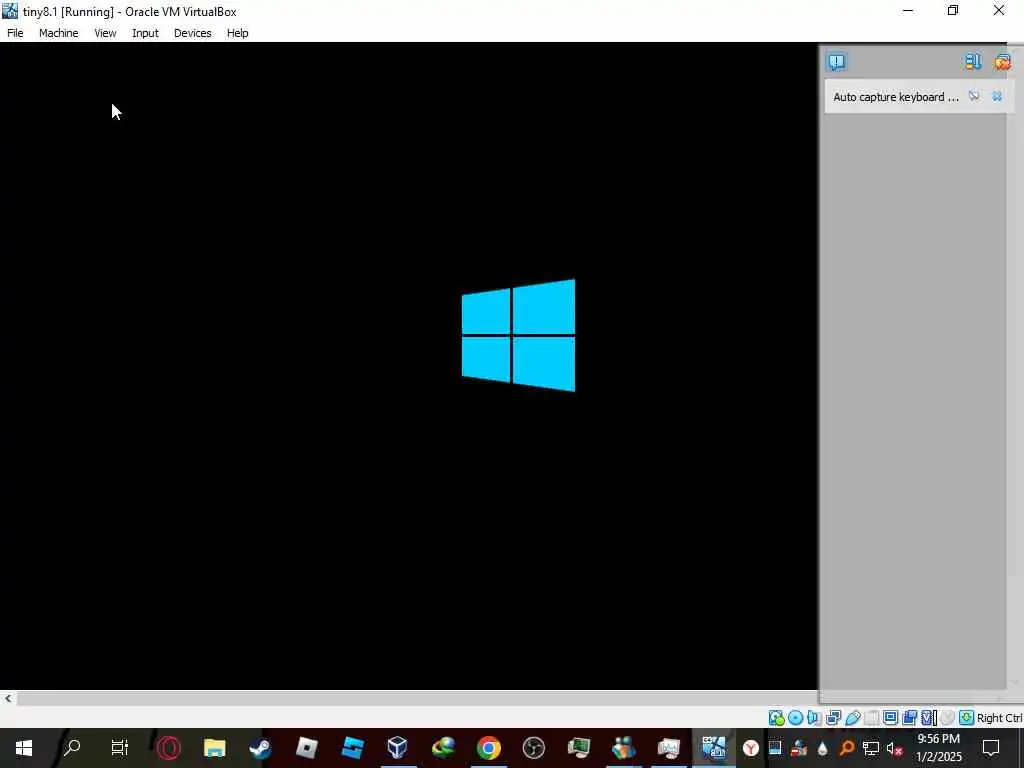Open Internet Download Manager from taskbar
The image size is (1024, 768).
(443, 748)
